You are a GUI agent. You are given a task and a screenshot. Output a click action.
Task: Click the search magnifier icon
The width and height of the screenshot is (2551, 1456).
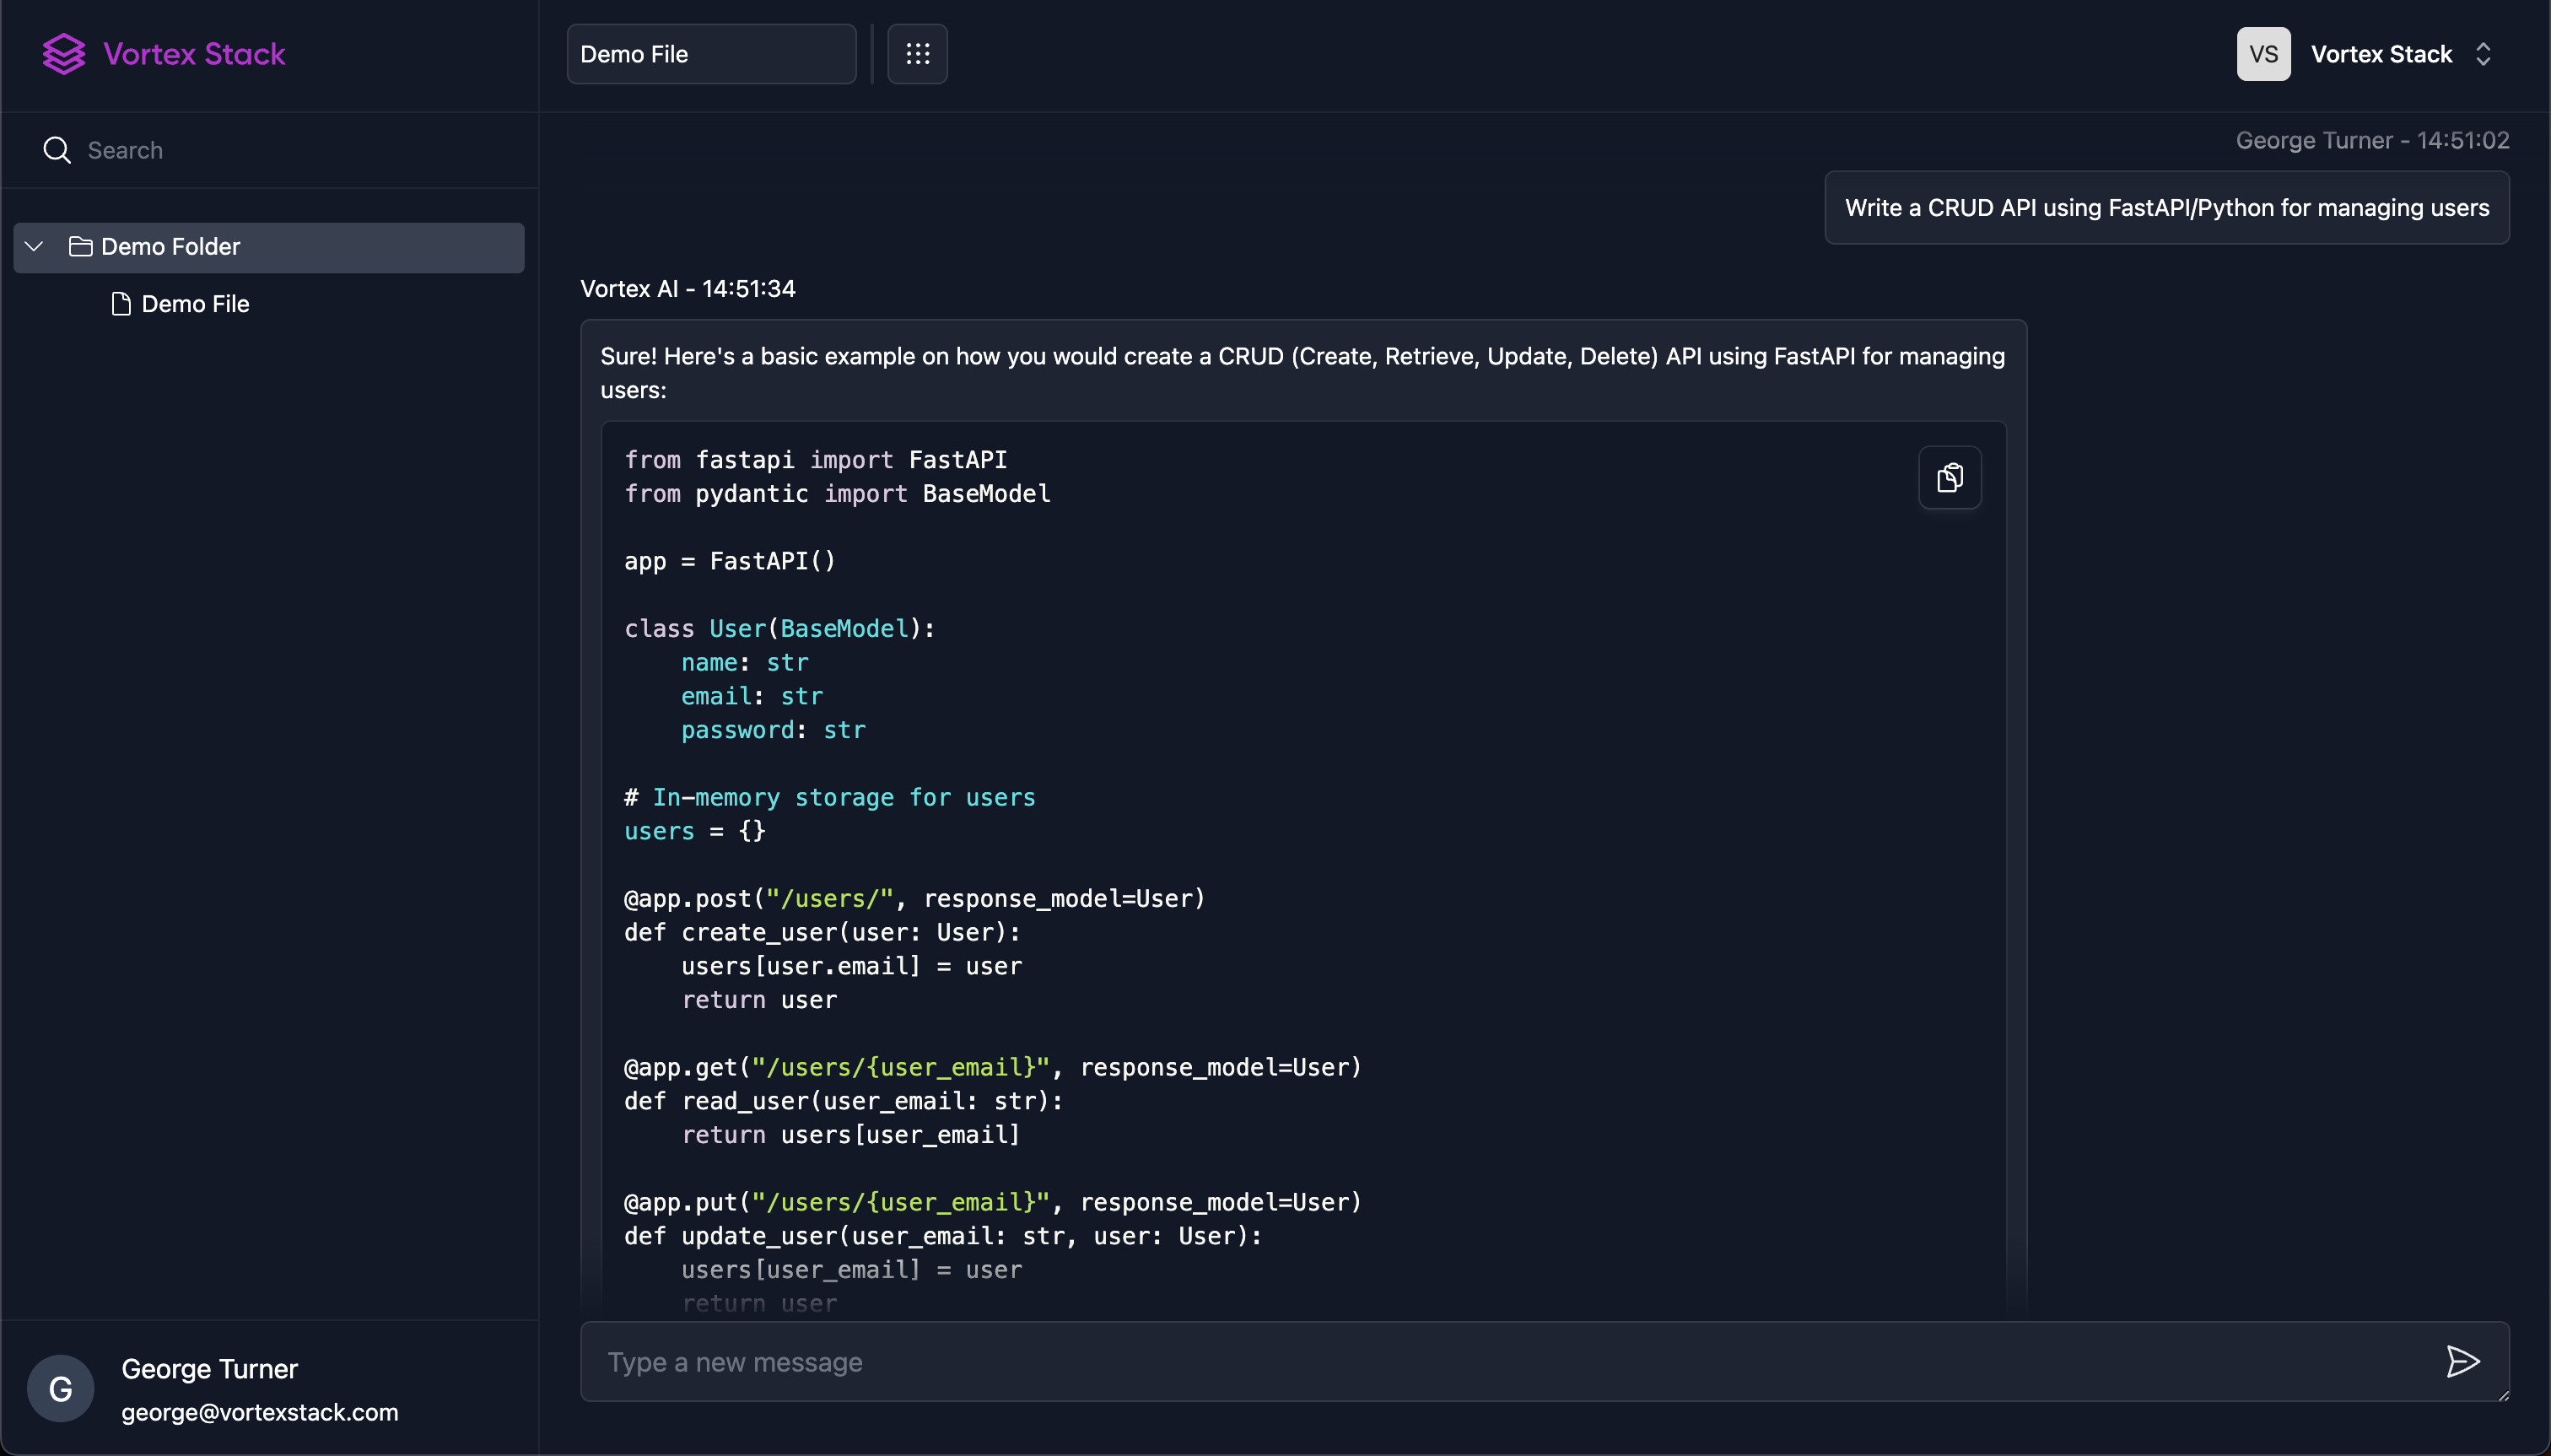[58, 151]
